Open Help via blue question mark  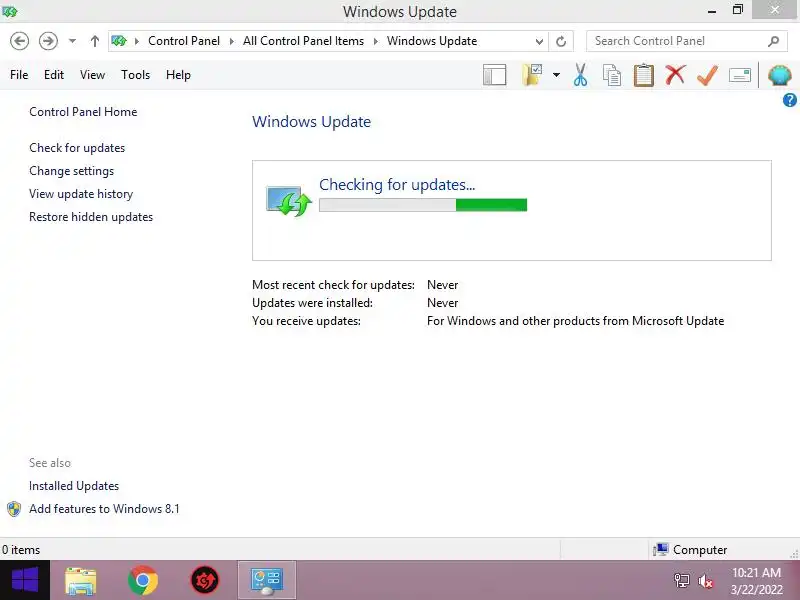[x=789, y=100]
